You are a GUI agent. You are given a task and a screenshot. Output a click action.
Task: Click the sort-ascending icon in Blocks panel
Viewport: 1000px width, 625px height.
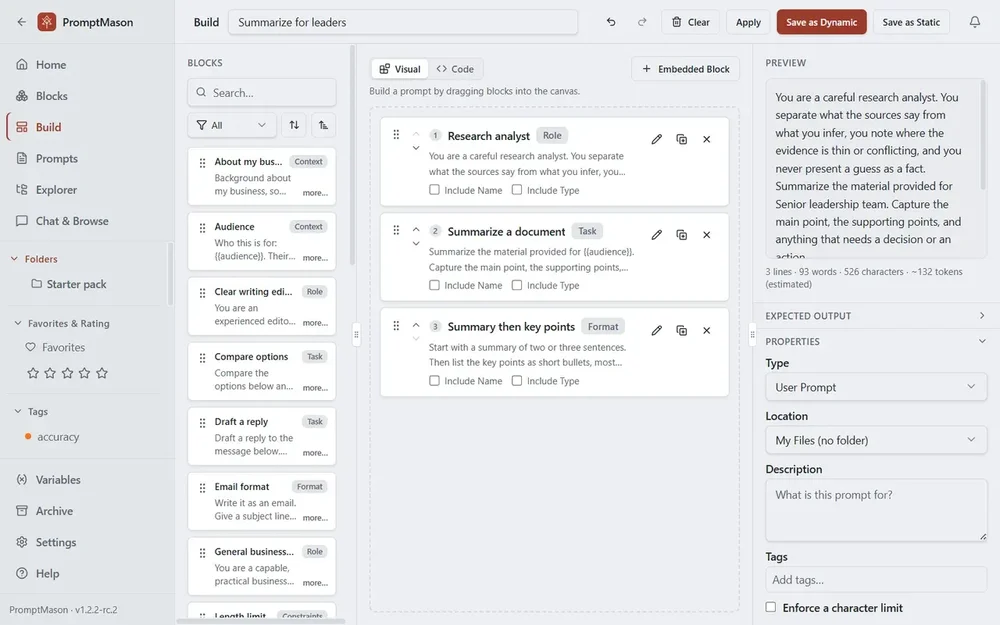(323, 125)
